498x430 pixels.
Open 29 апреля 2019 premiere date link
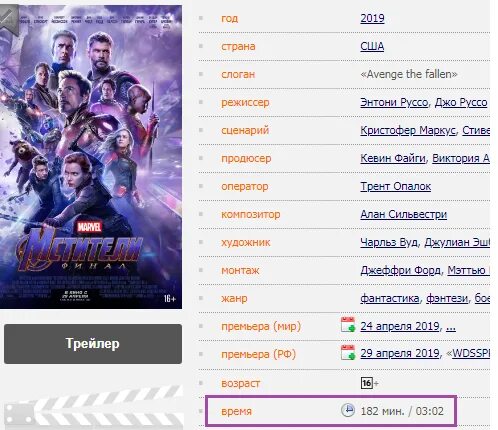pyautogui.click(x=400, y=353)
